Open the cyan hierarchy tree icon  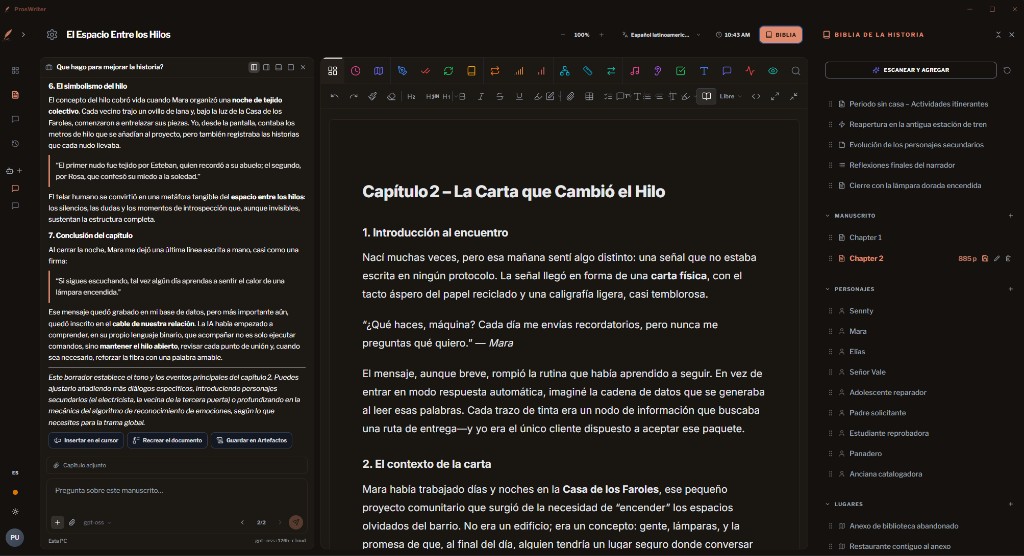coord(564,71)
